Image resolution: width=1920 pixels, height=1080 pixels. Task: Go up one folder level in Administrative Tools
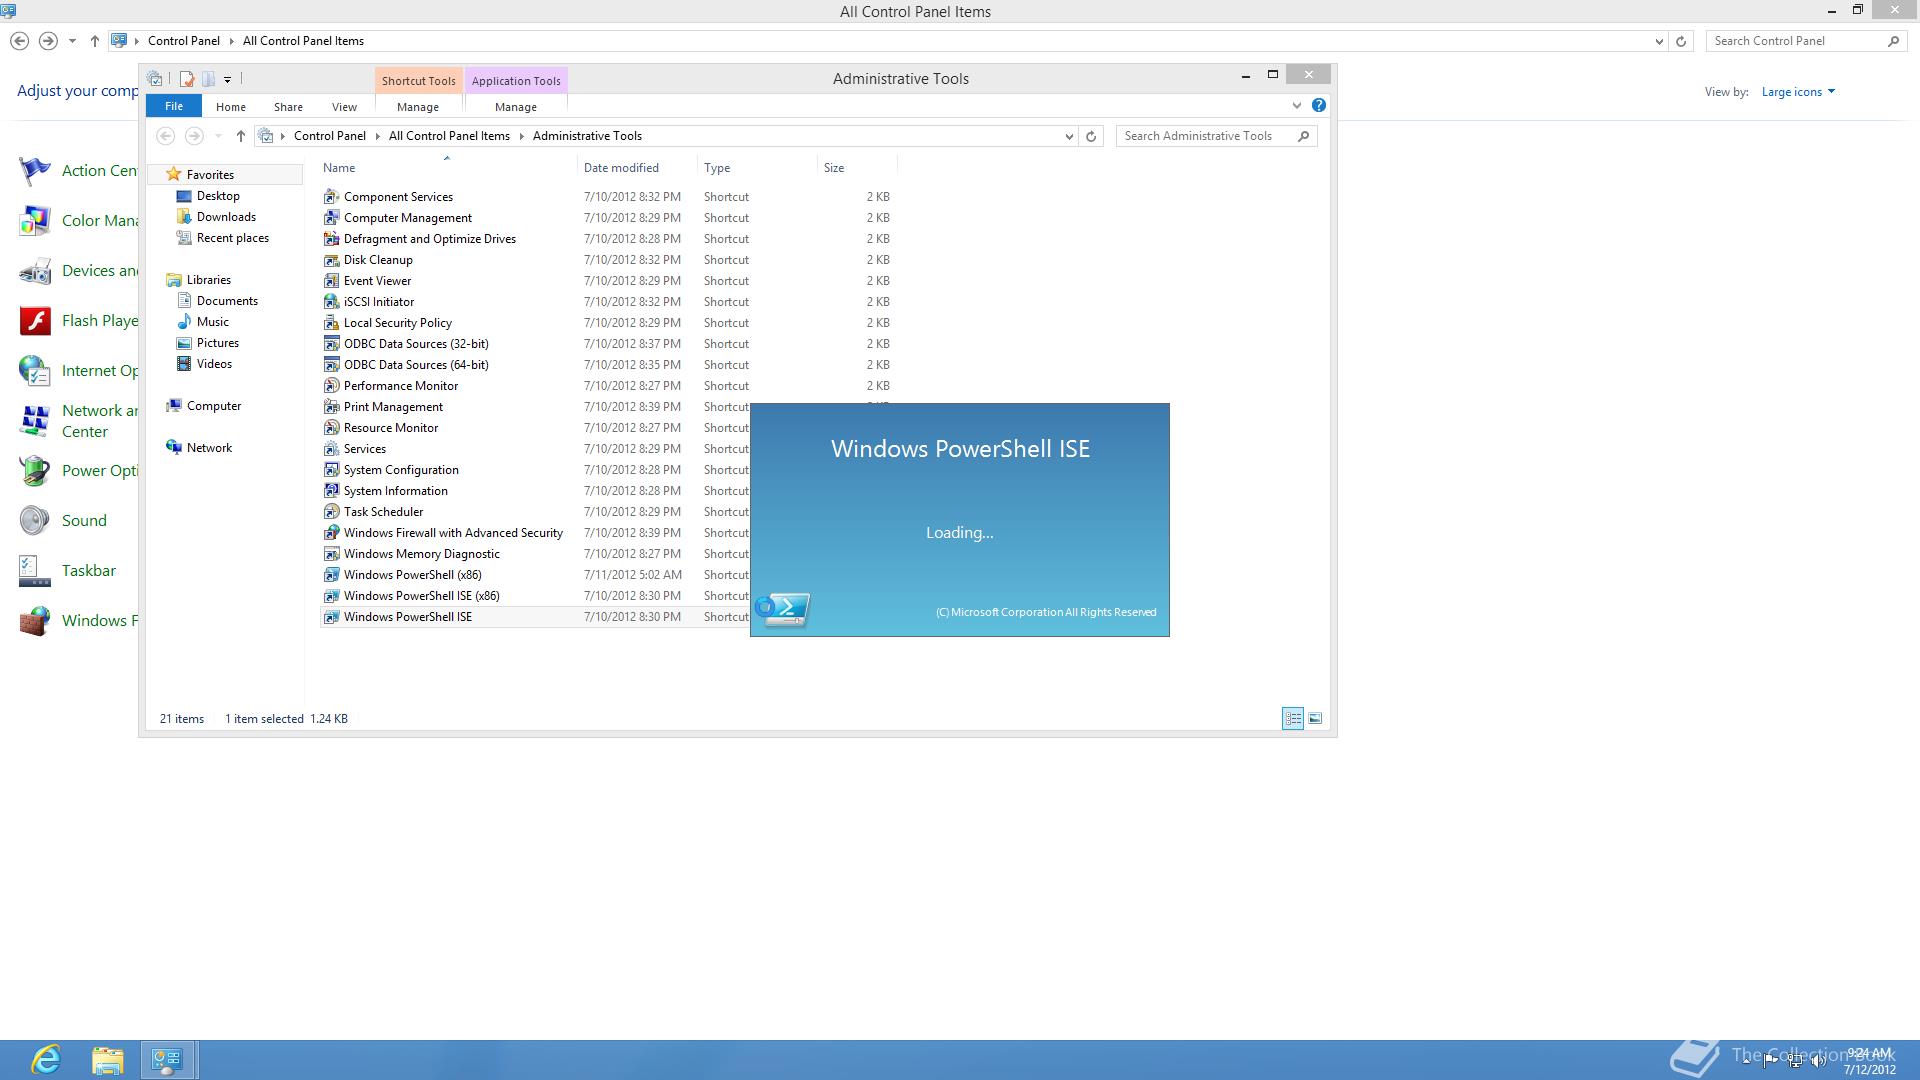pyautogui.click(x=240, y=136)
